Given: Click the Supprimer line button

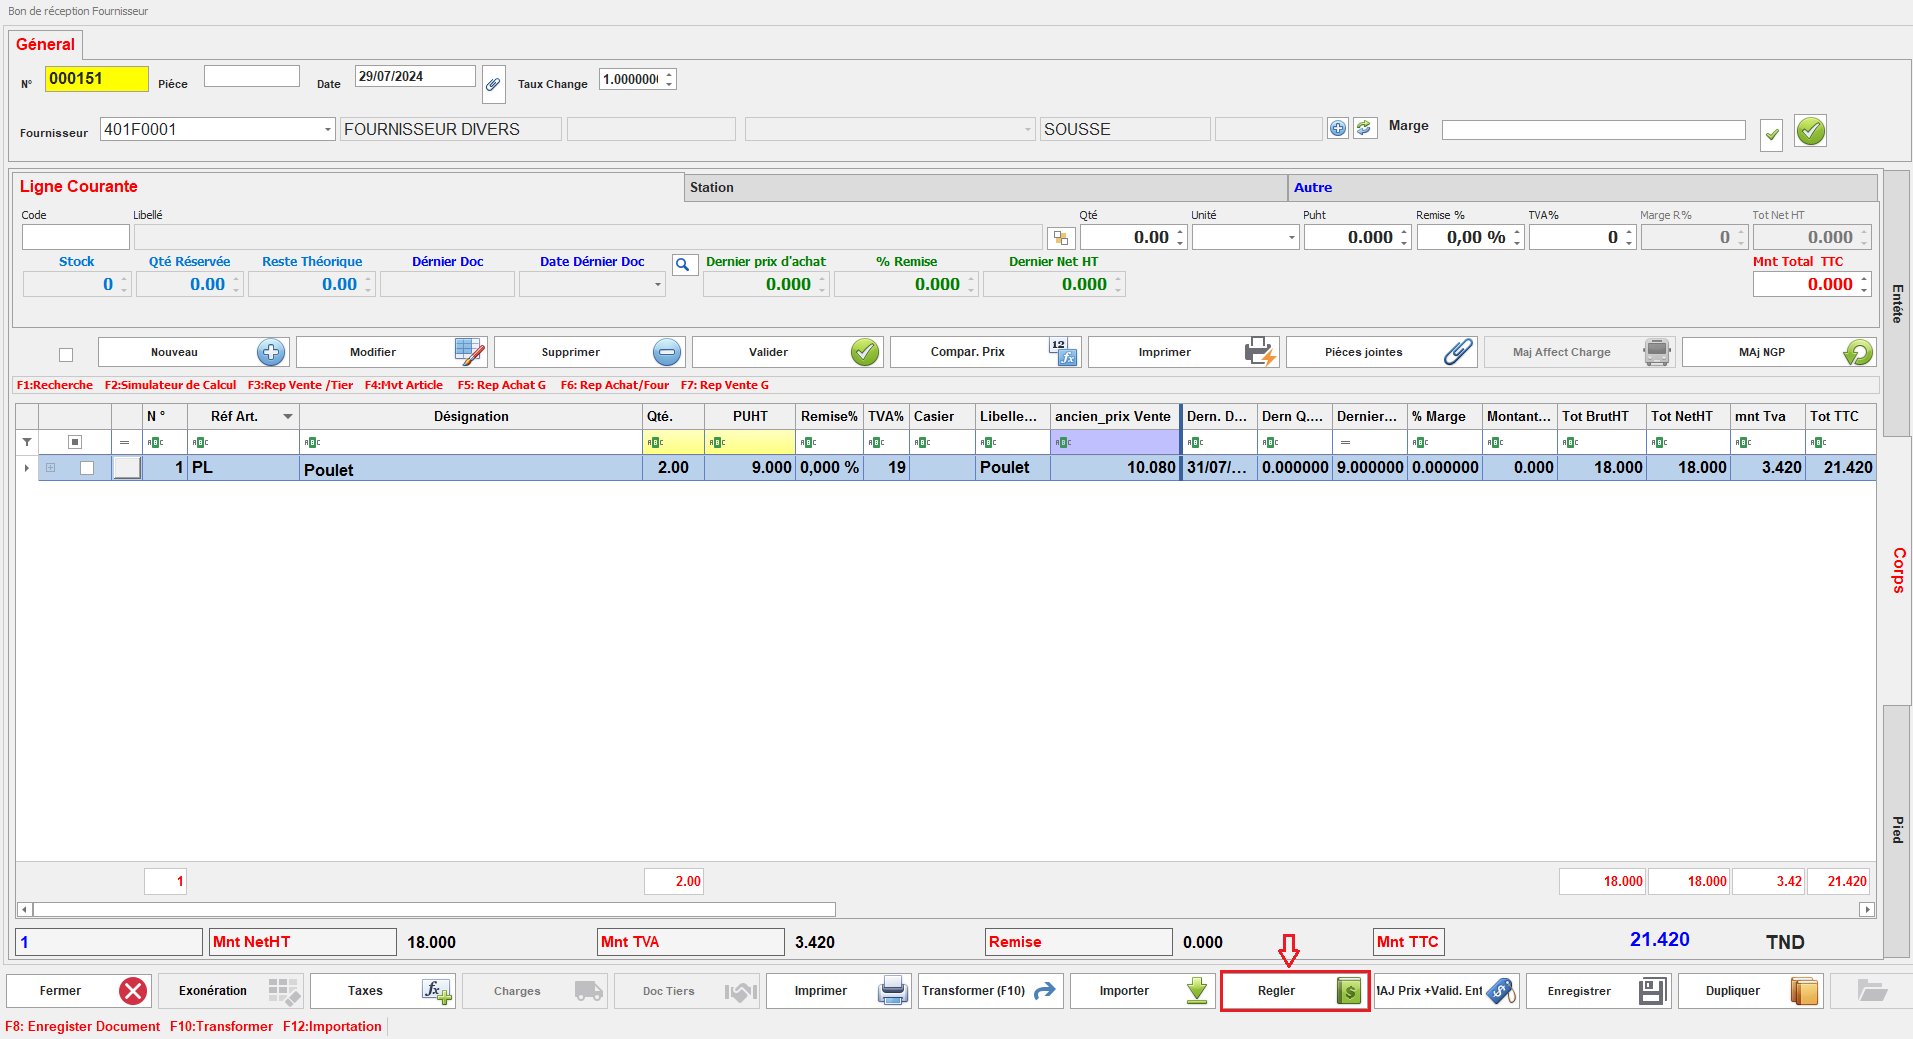Looking at the screenshot, I should (x=589, y=352).
